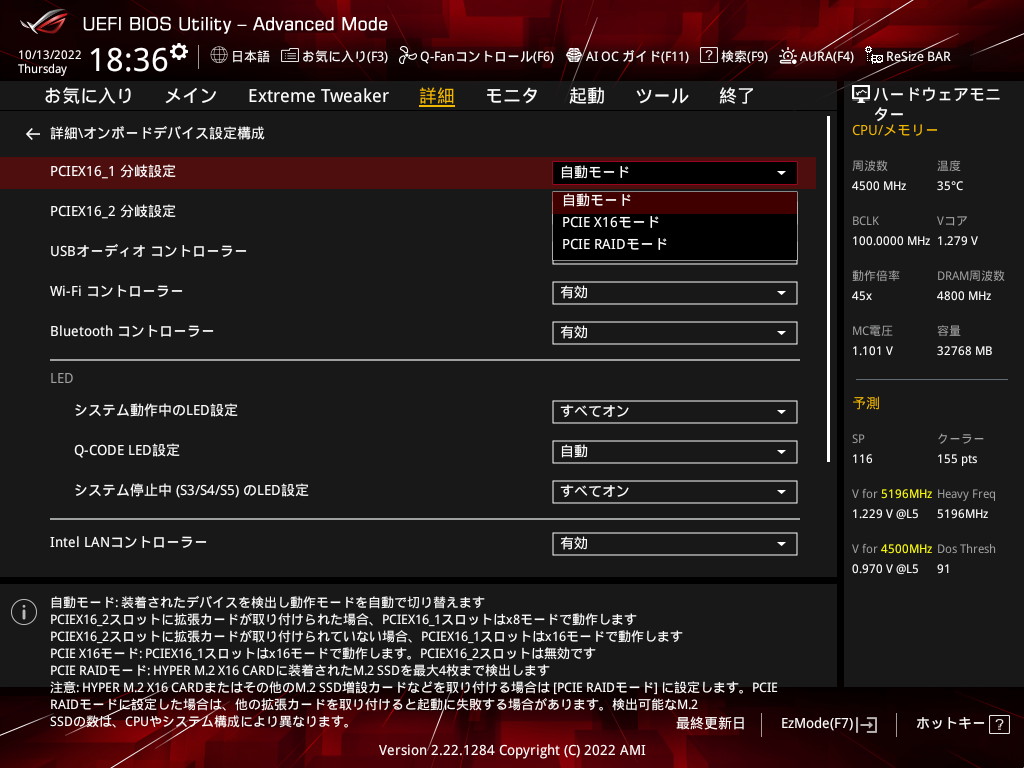Screen dimensions: 1024x768
Task: Open Extreme Tweaker tab
Action: tap(318, 96)
